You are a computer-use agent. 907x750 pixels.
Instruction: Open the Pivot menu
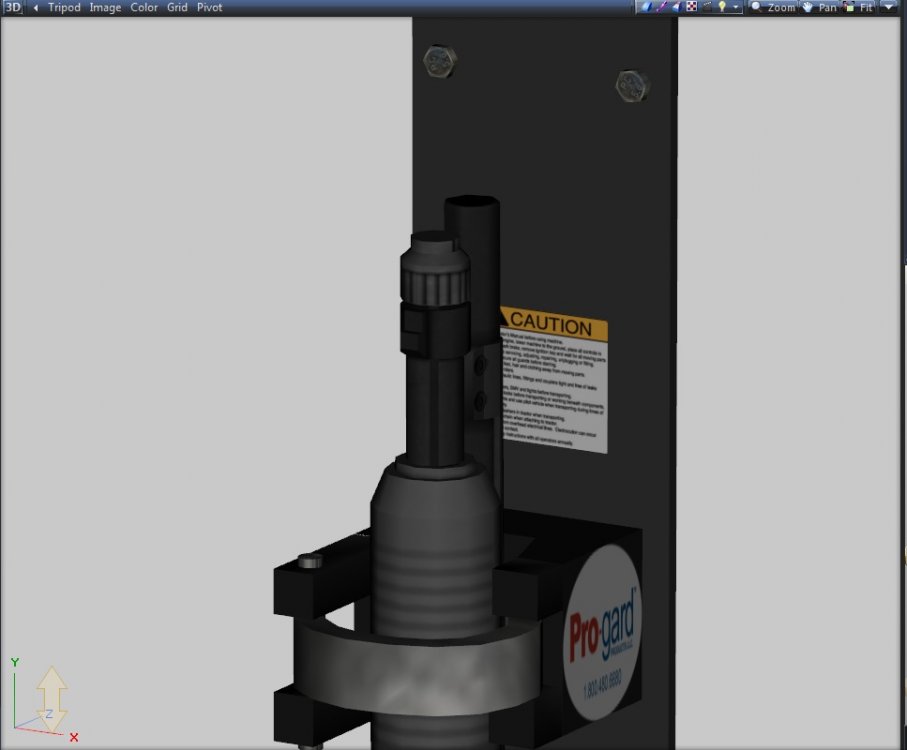click(209, 8)
